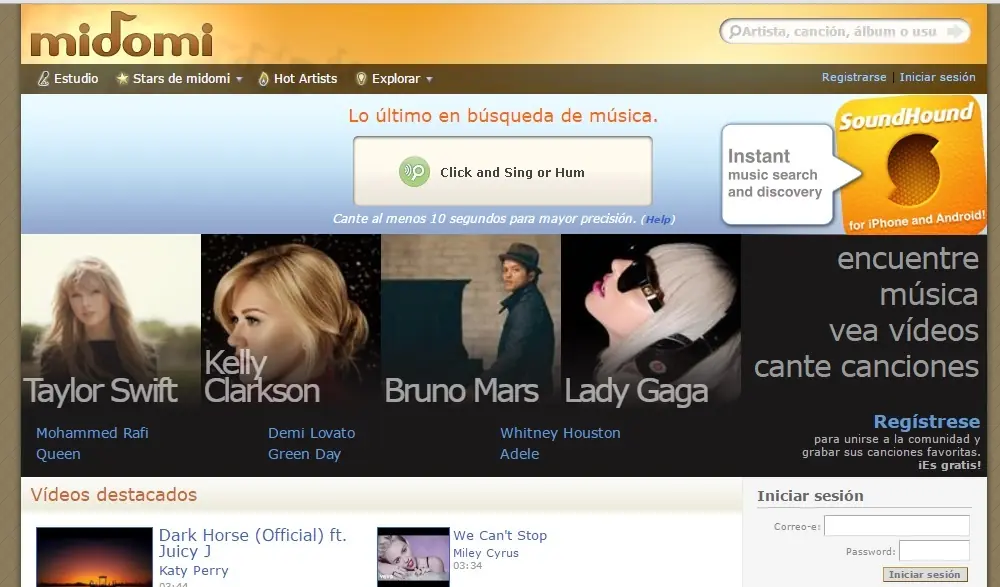
Task: Click the Stars de midomi star icon
Action: tap(122, 78)
